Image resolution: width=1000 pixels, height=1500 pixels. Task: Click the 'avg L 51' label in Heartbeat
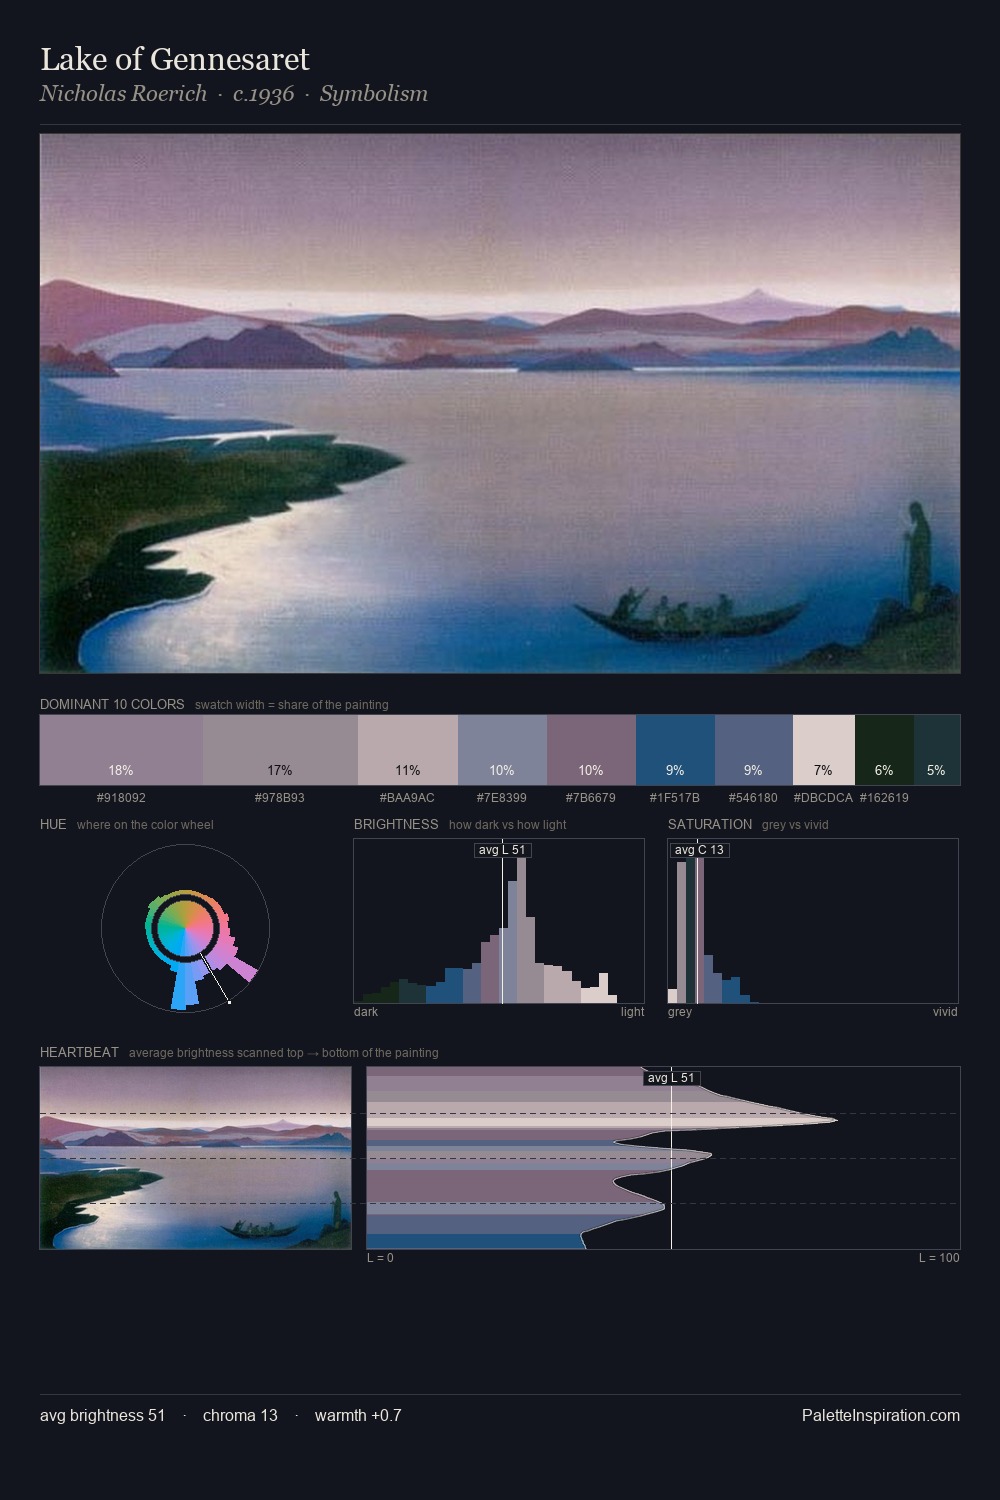tap(671, 1078)
